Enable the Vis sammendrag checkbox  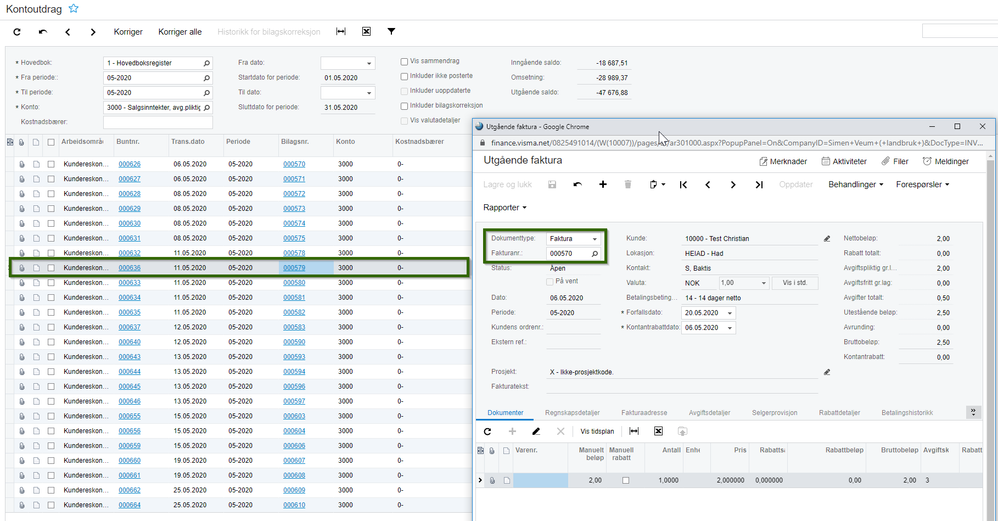point(404,62)
